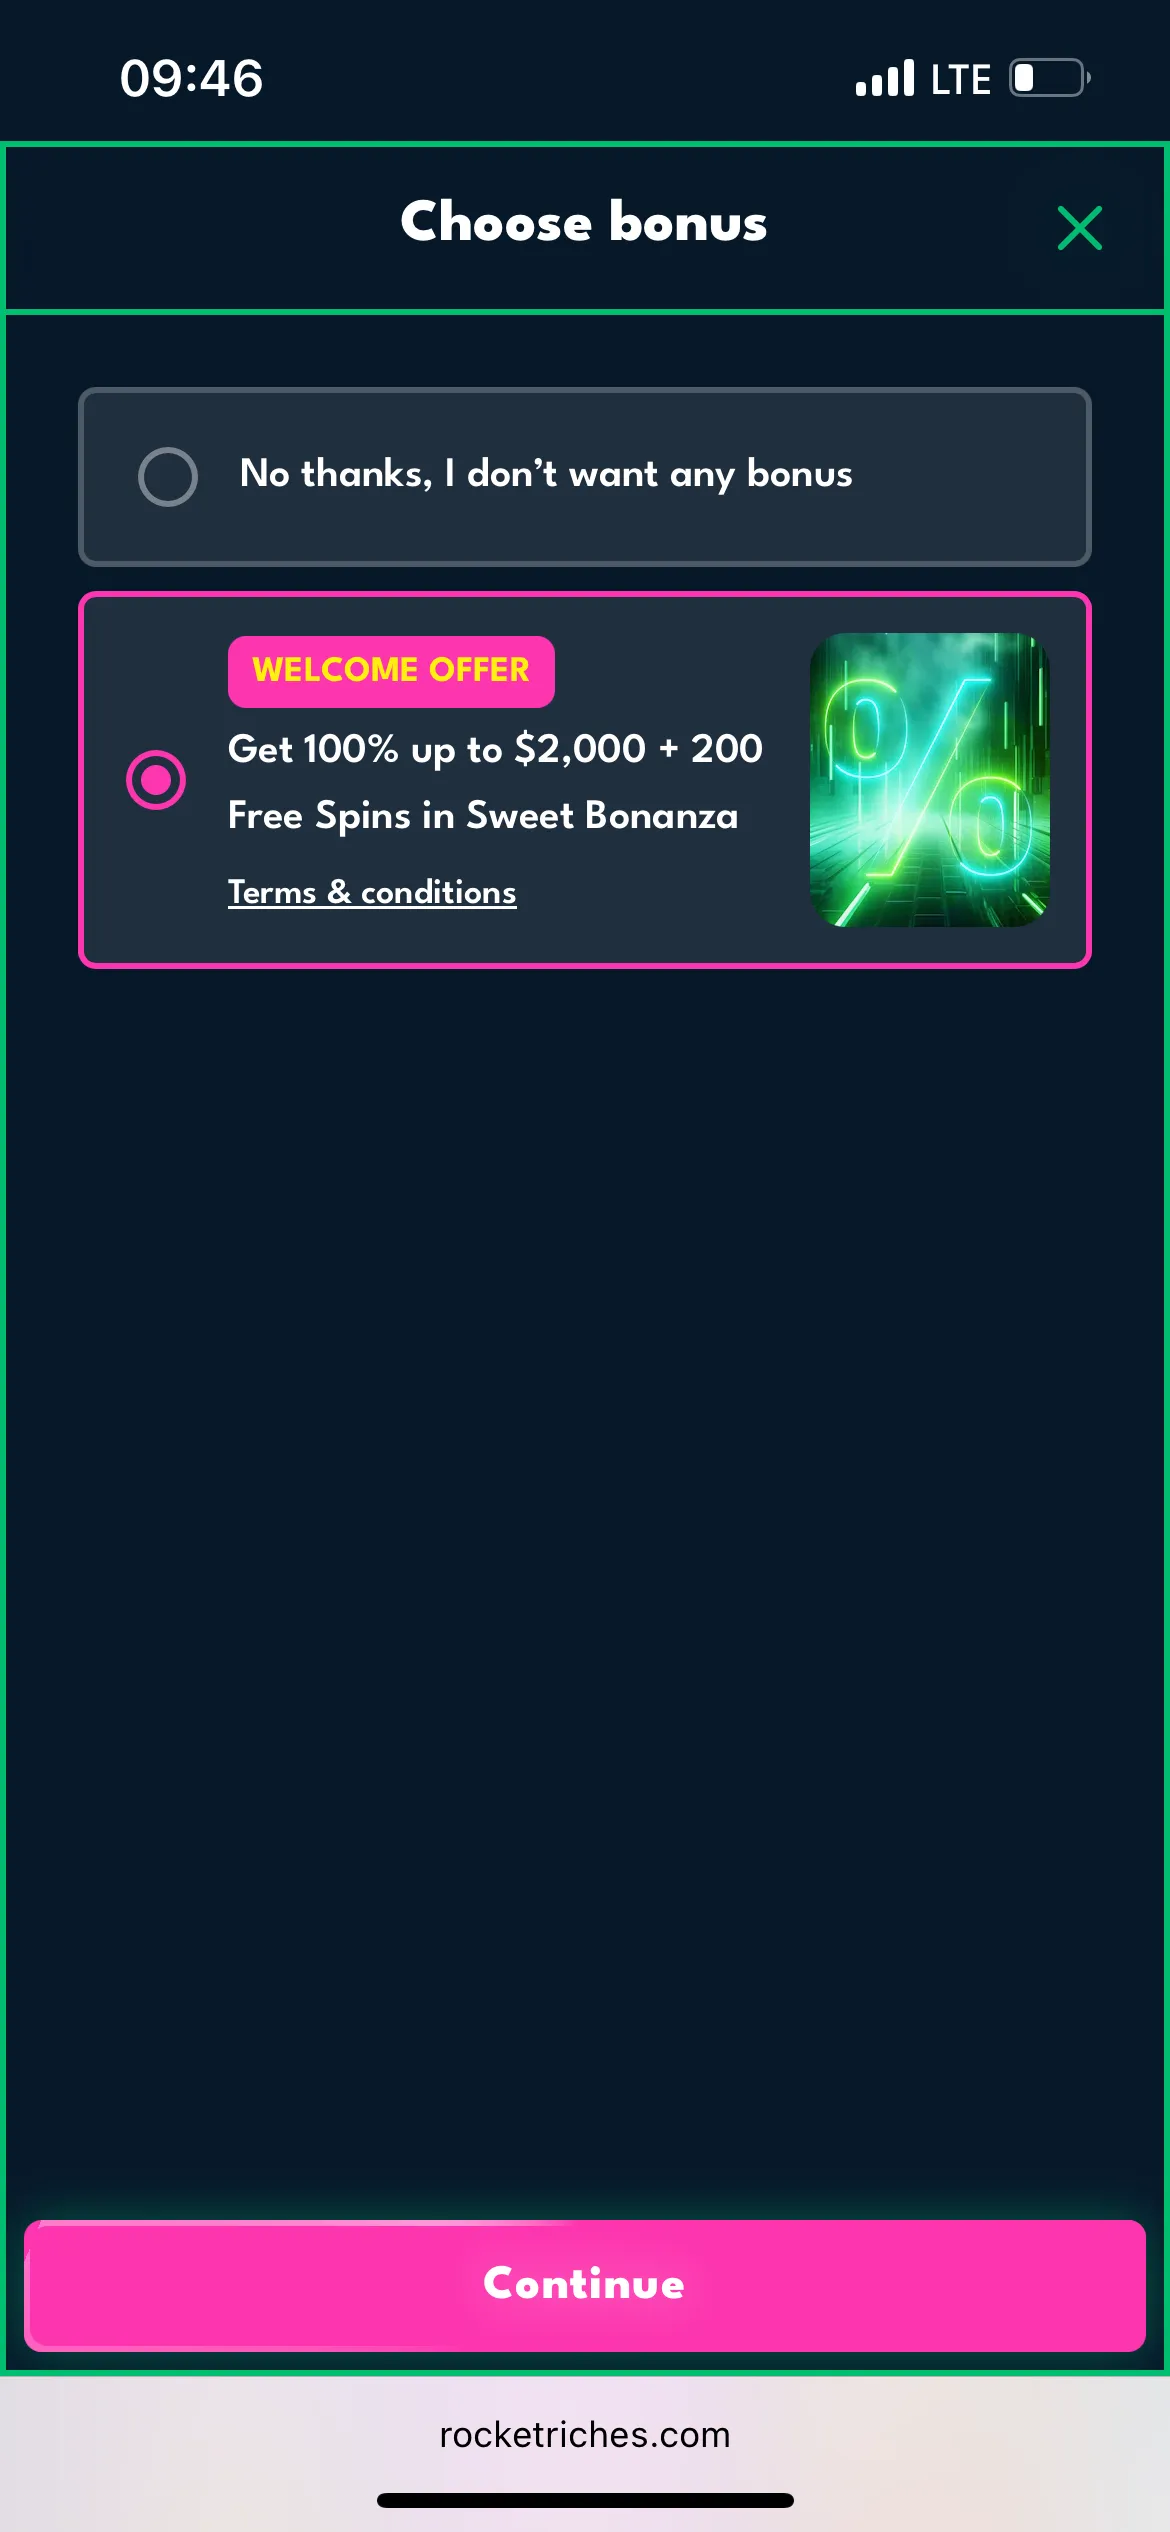Close the Choose bonus dialog with the X

tap(1080, 228)
